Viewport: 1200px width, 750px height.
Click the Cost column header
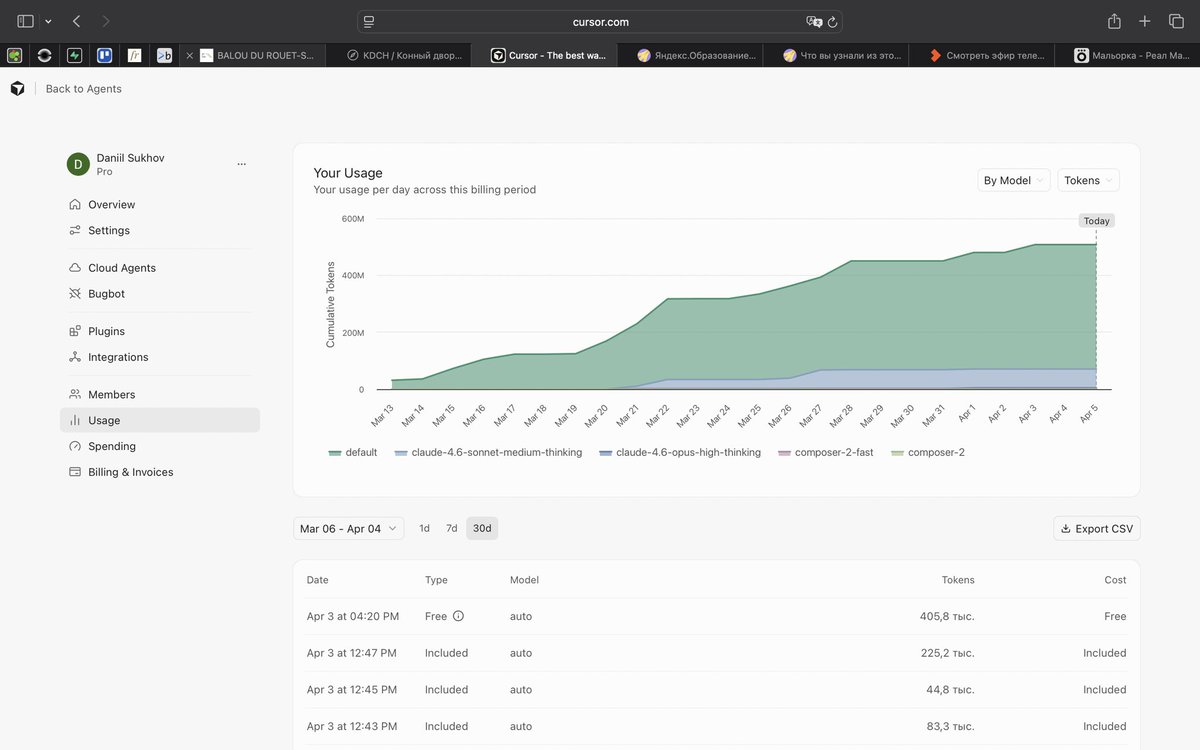pyautogui.click(x=1115, y=580)
